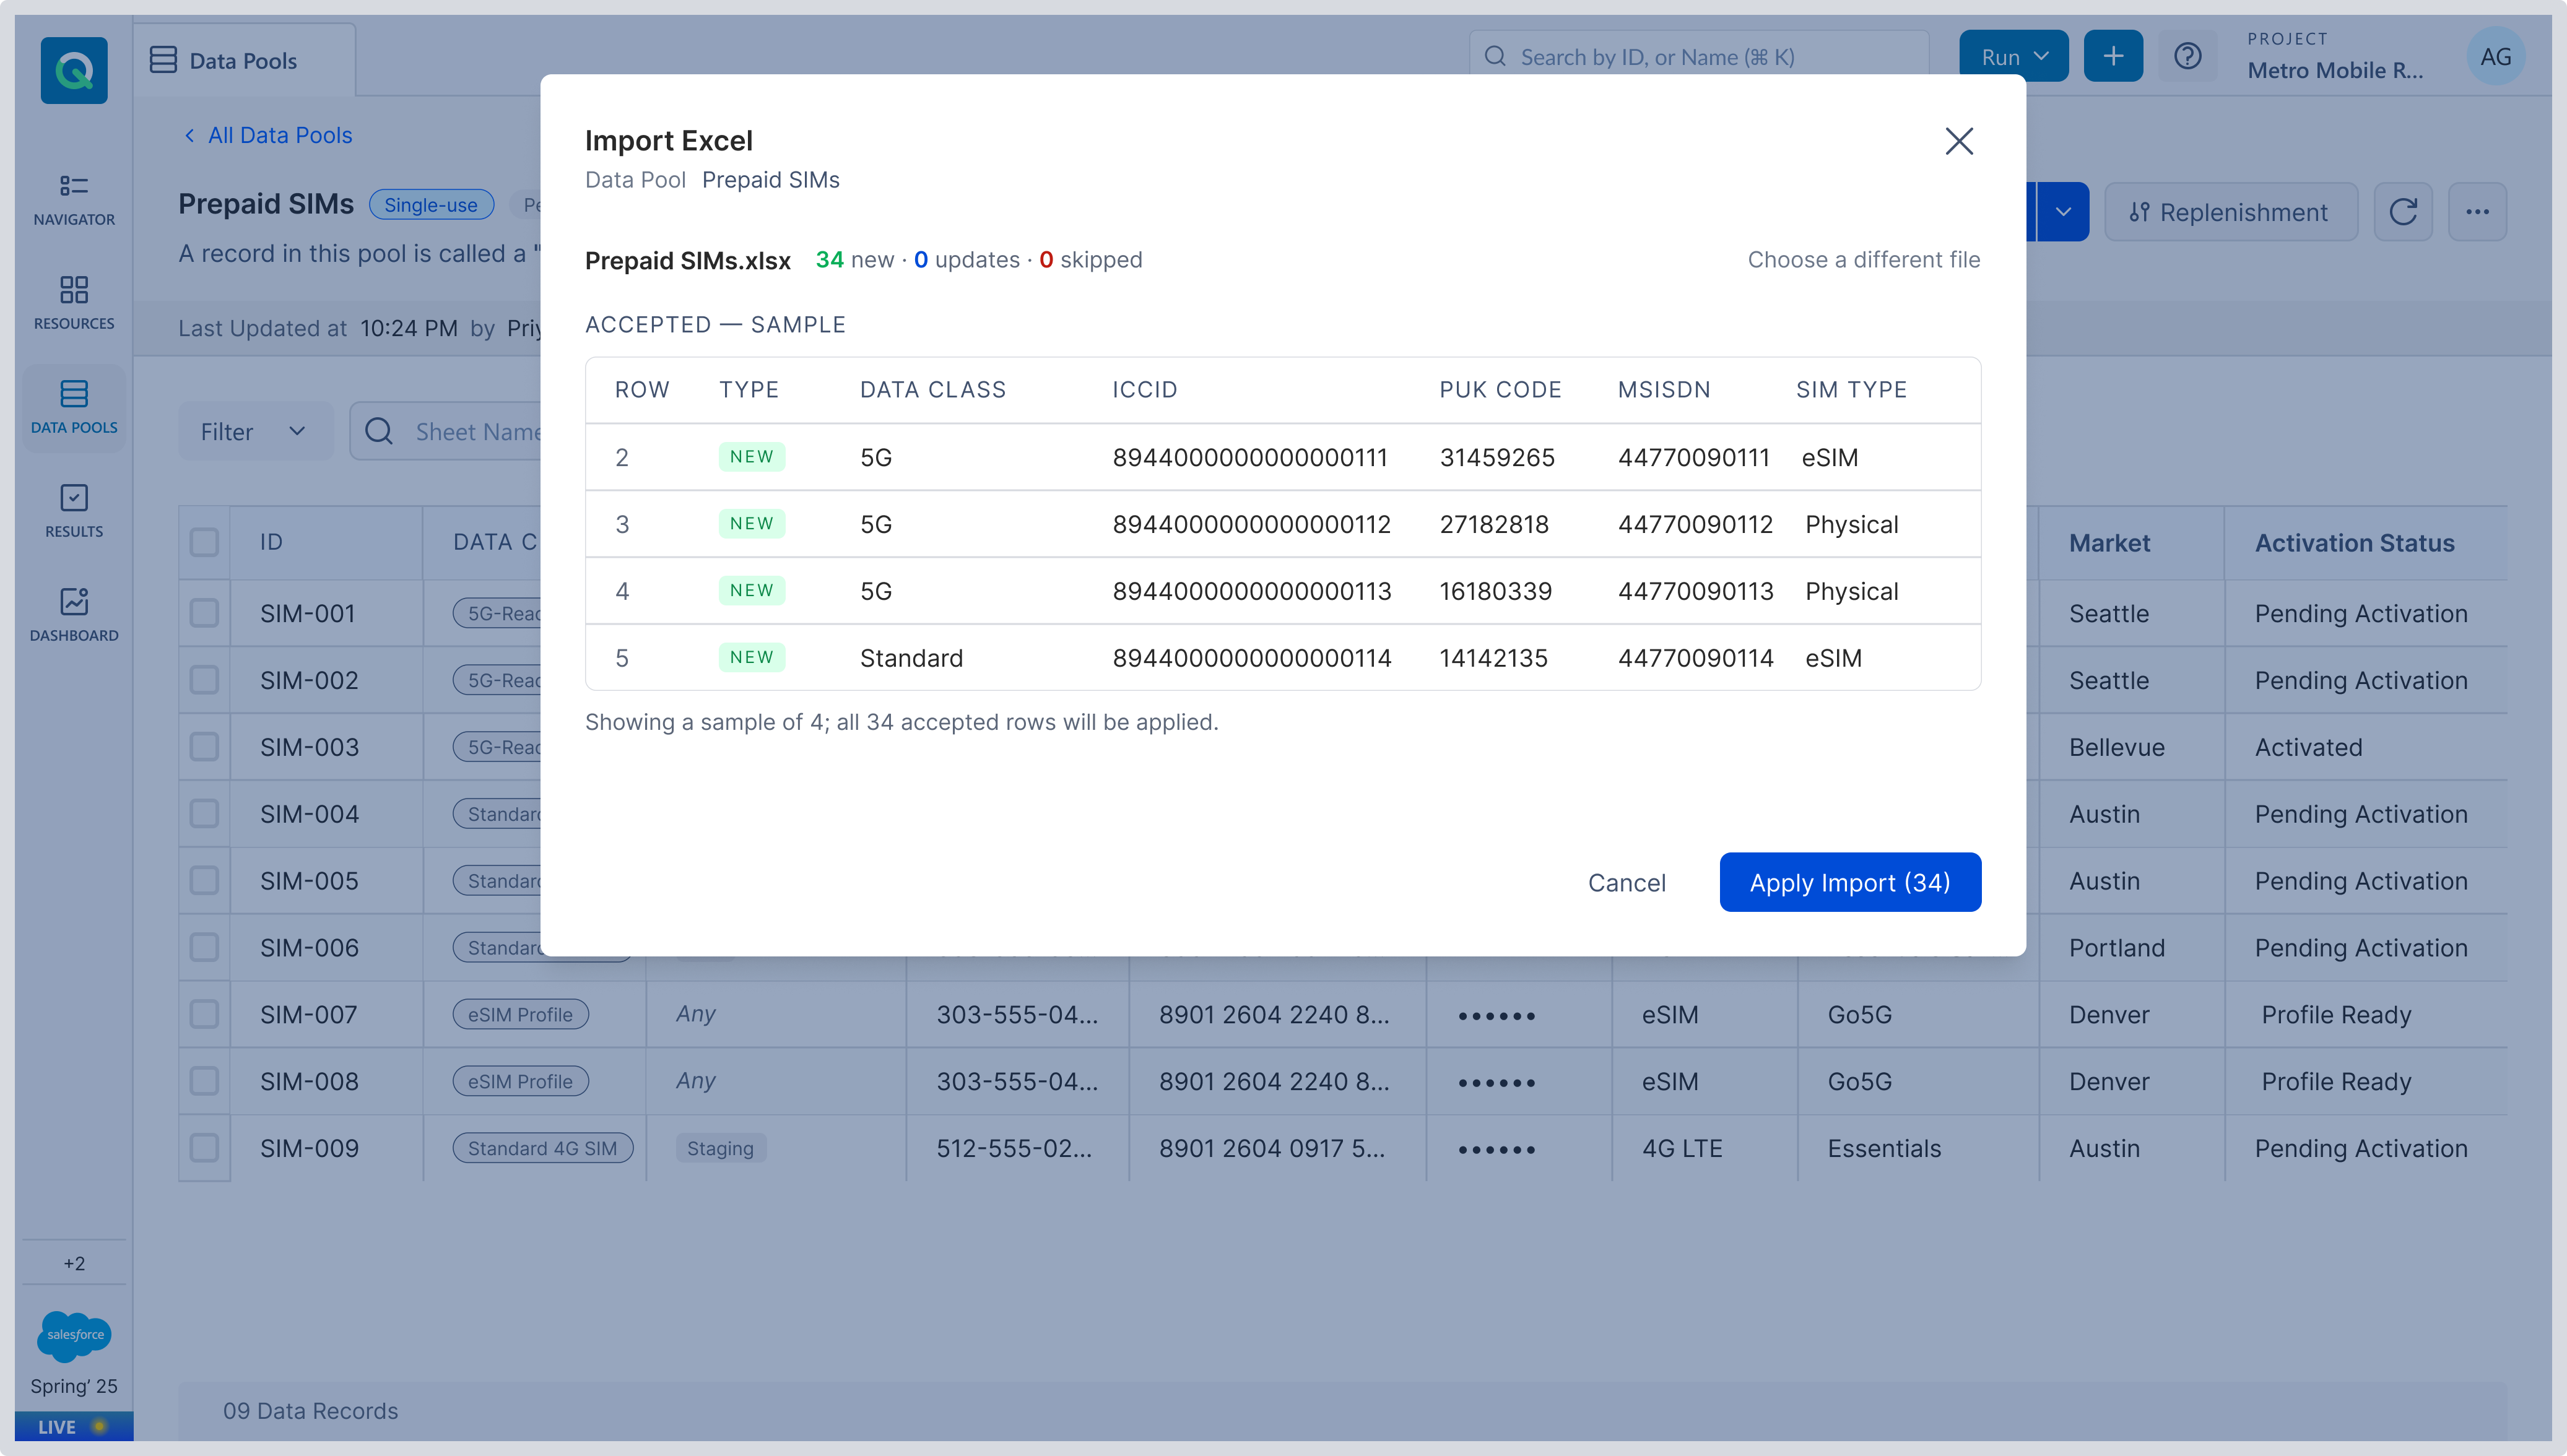Viewport: 2567px width, 1456px height.
Task: Click the Q app logo
Action: pos(74,70)
